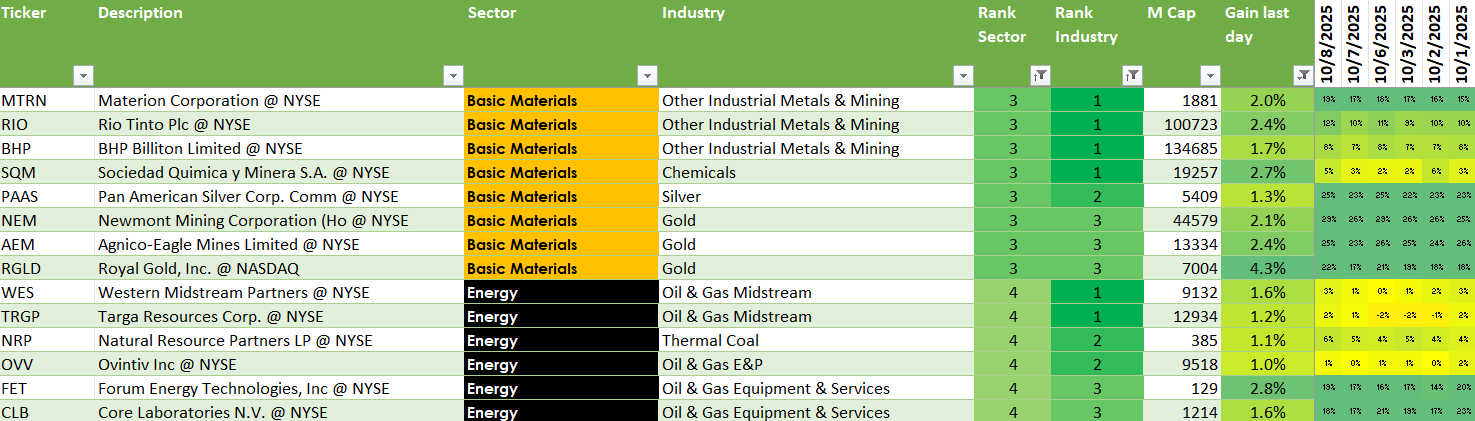
Task: Select M Cap value 385
Action: tap(1182, 340)
